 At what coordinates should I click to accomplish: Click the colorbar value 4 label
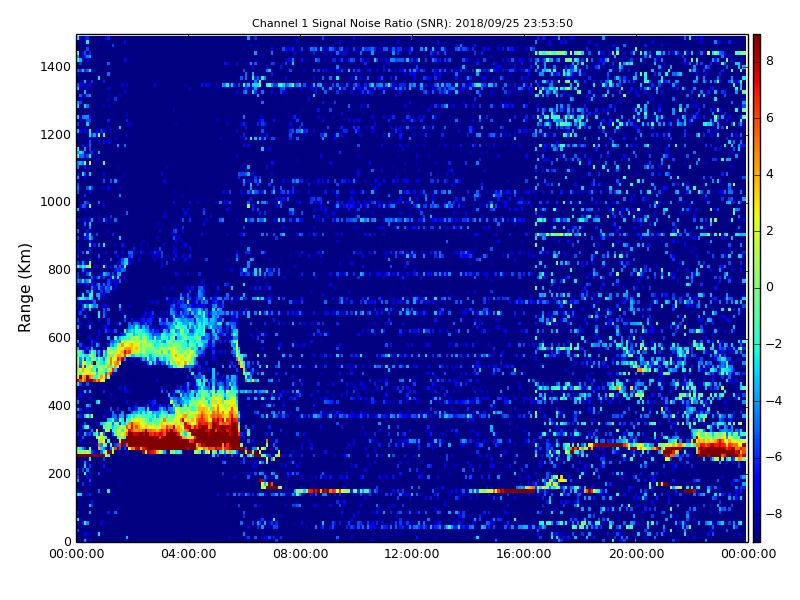coord(770,174)
